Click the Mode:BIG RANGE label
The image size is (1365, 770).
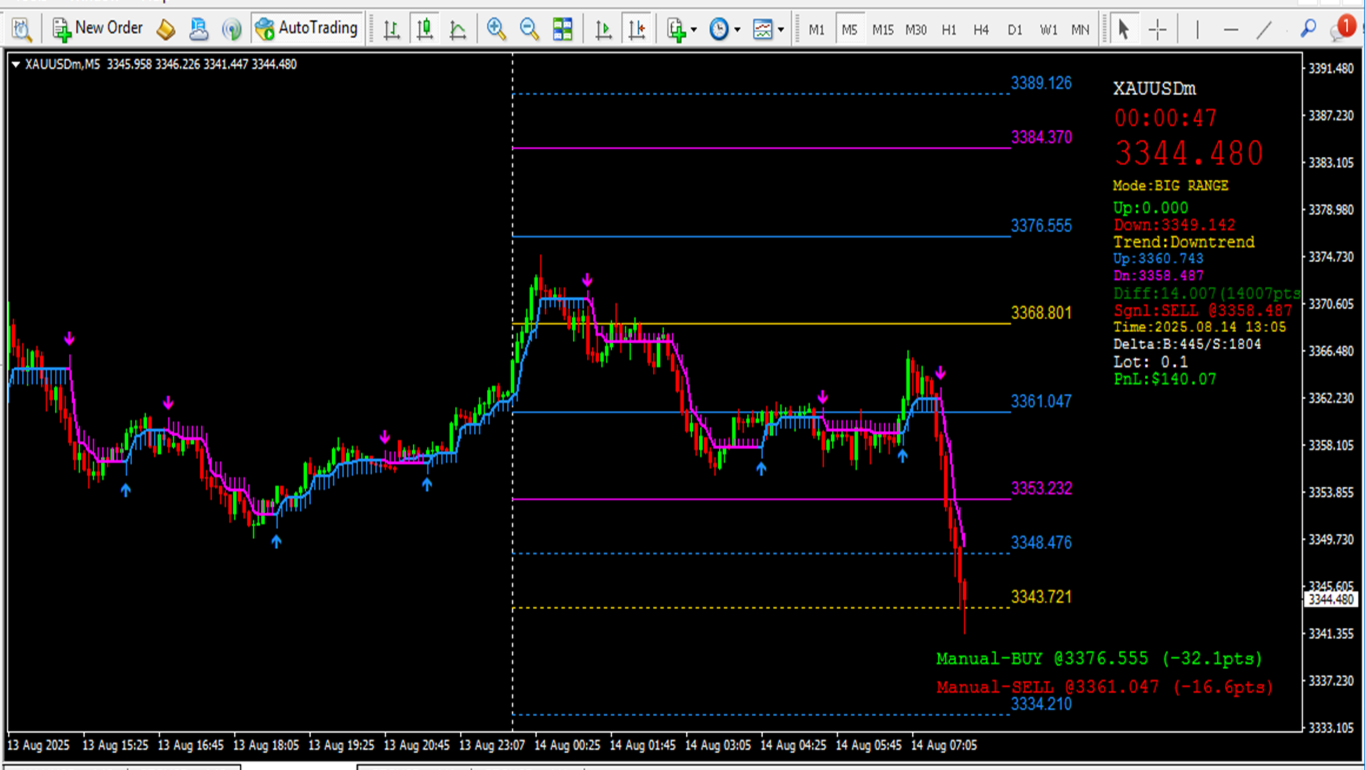[x=1171, y=186]
